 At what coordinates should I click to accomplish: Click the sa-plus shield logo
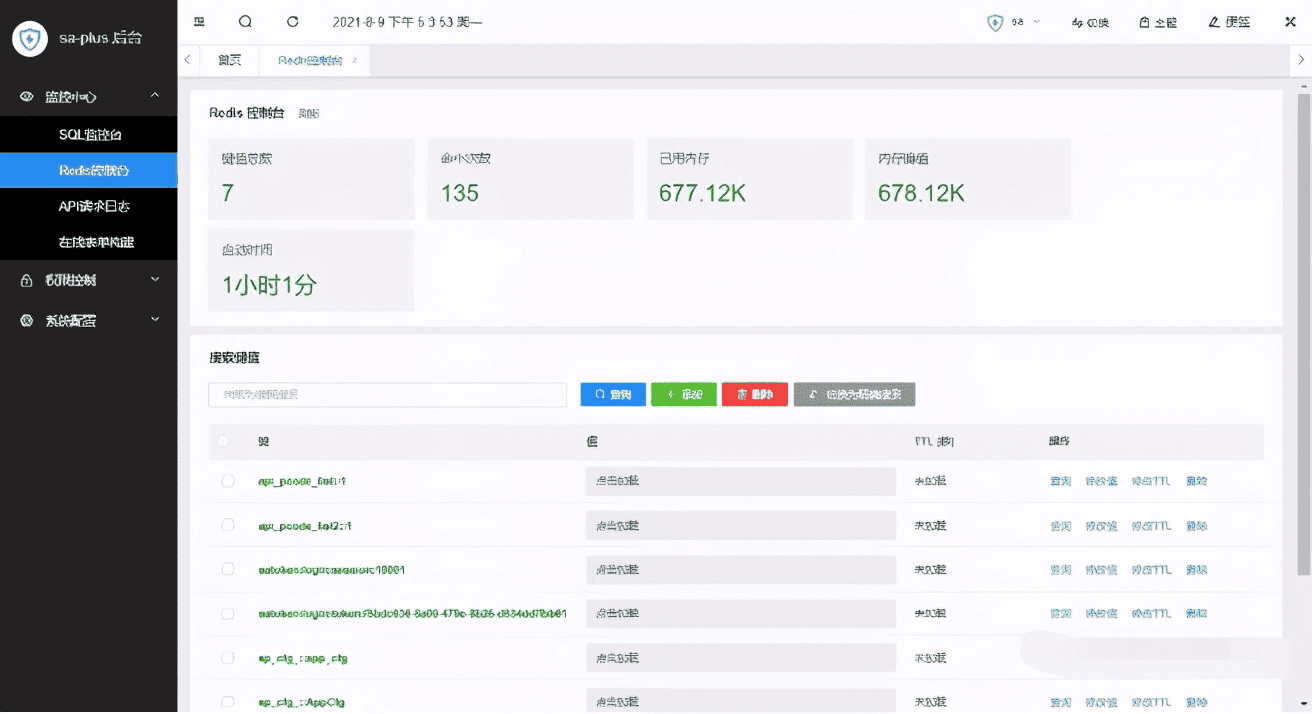click(30, 38)
